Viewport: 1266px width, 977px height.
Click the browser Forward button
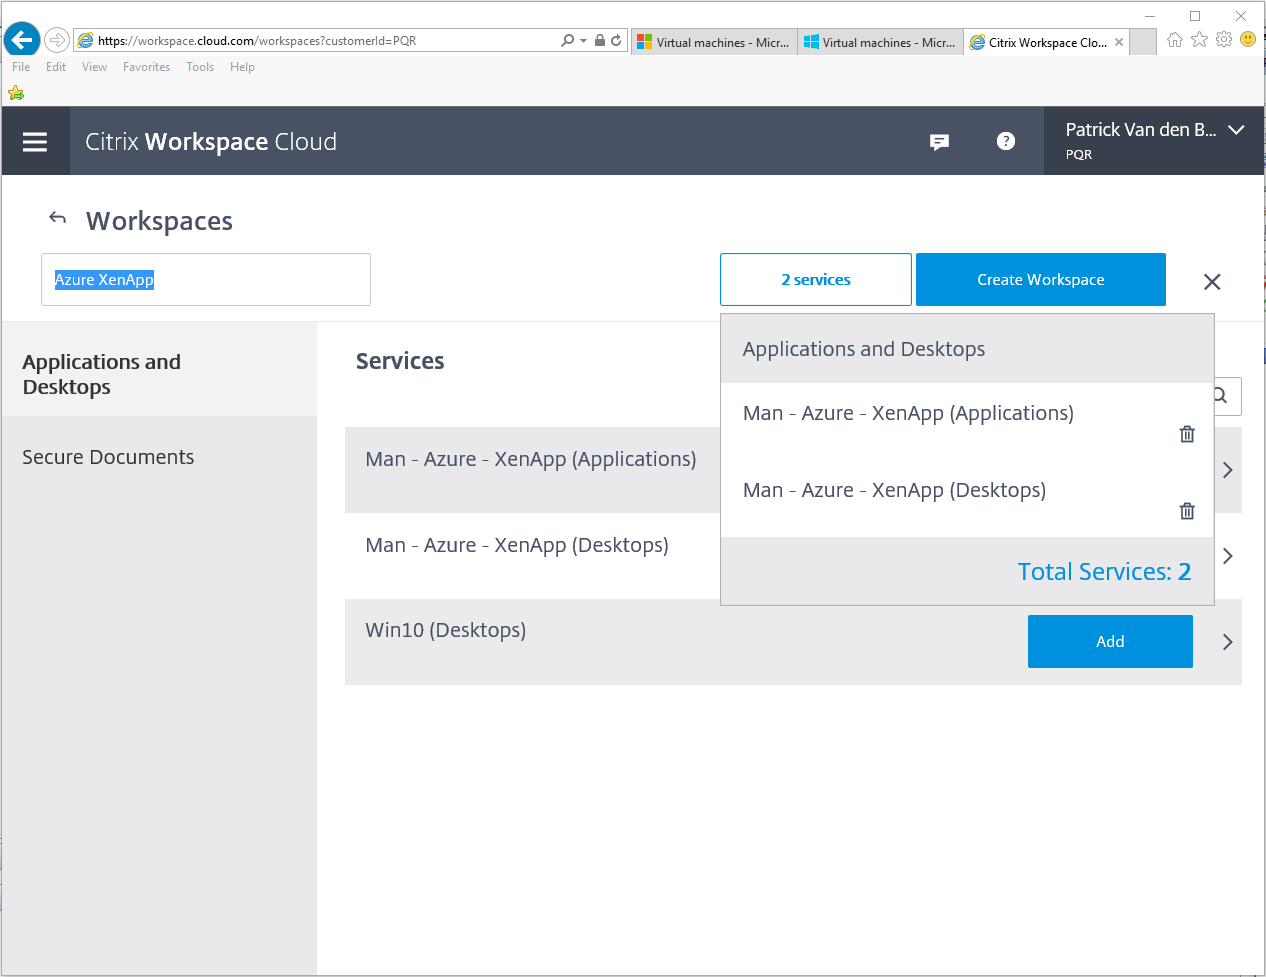[x=57, y=40]
